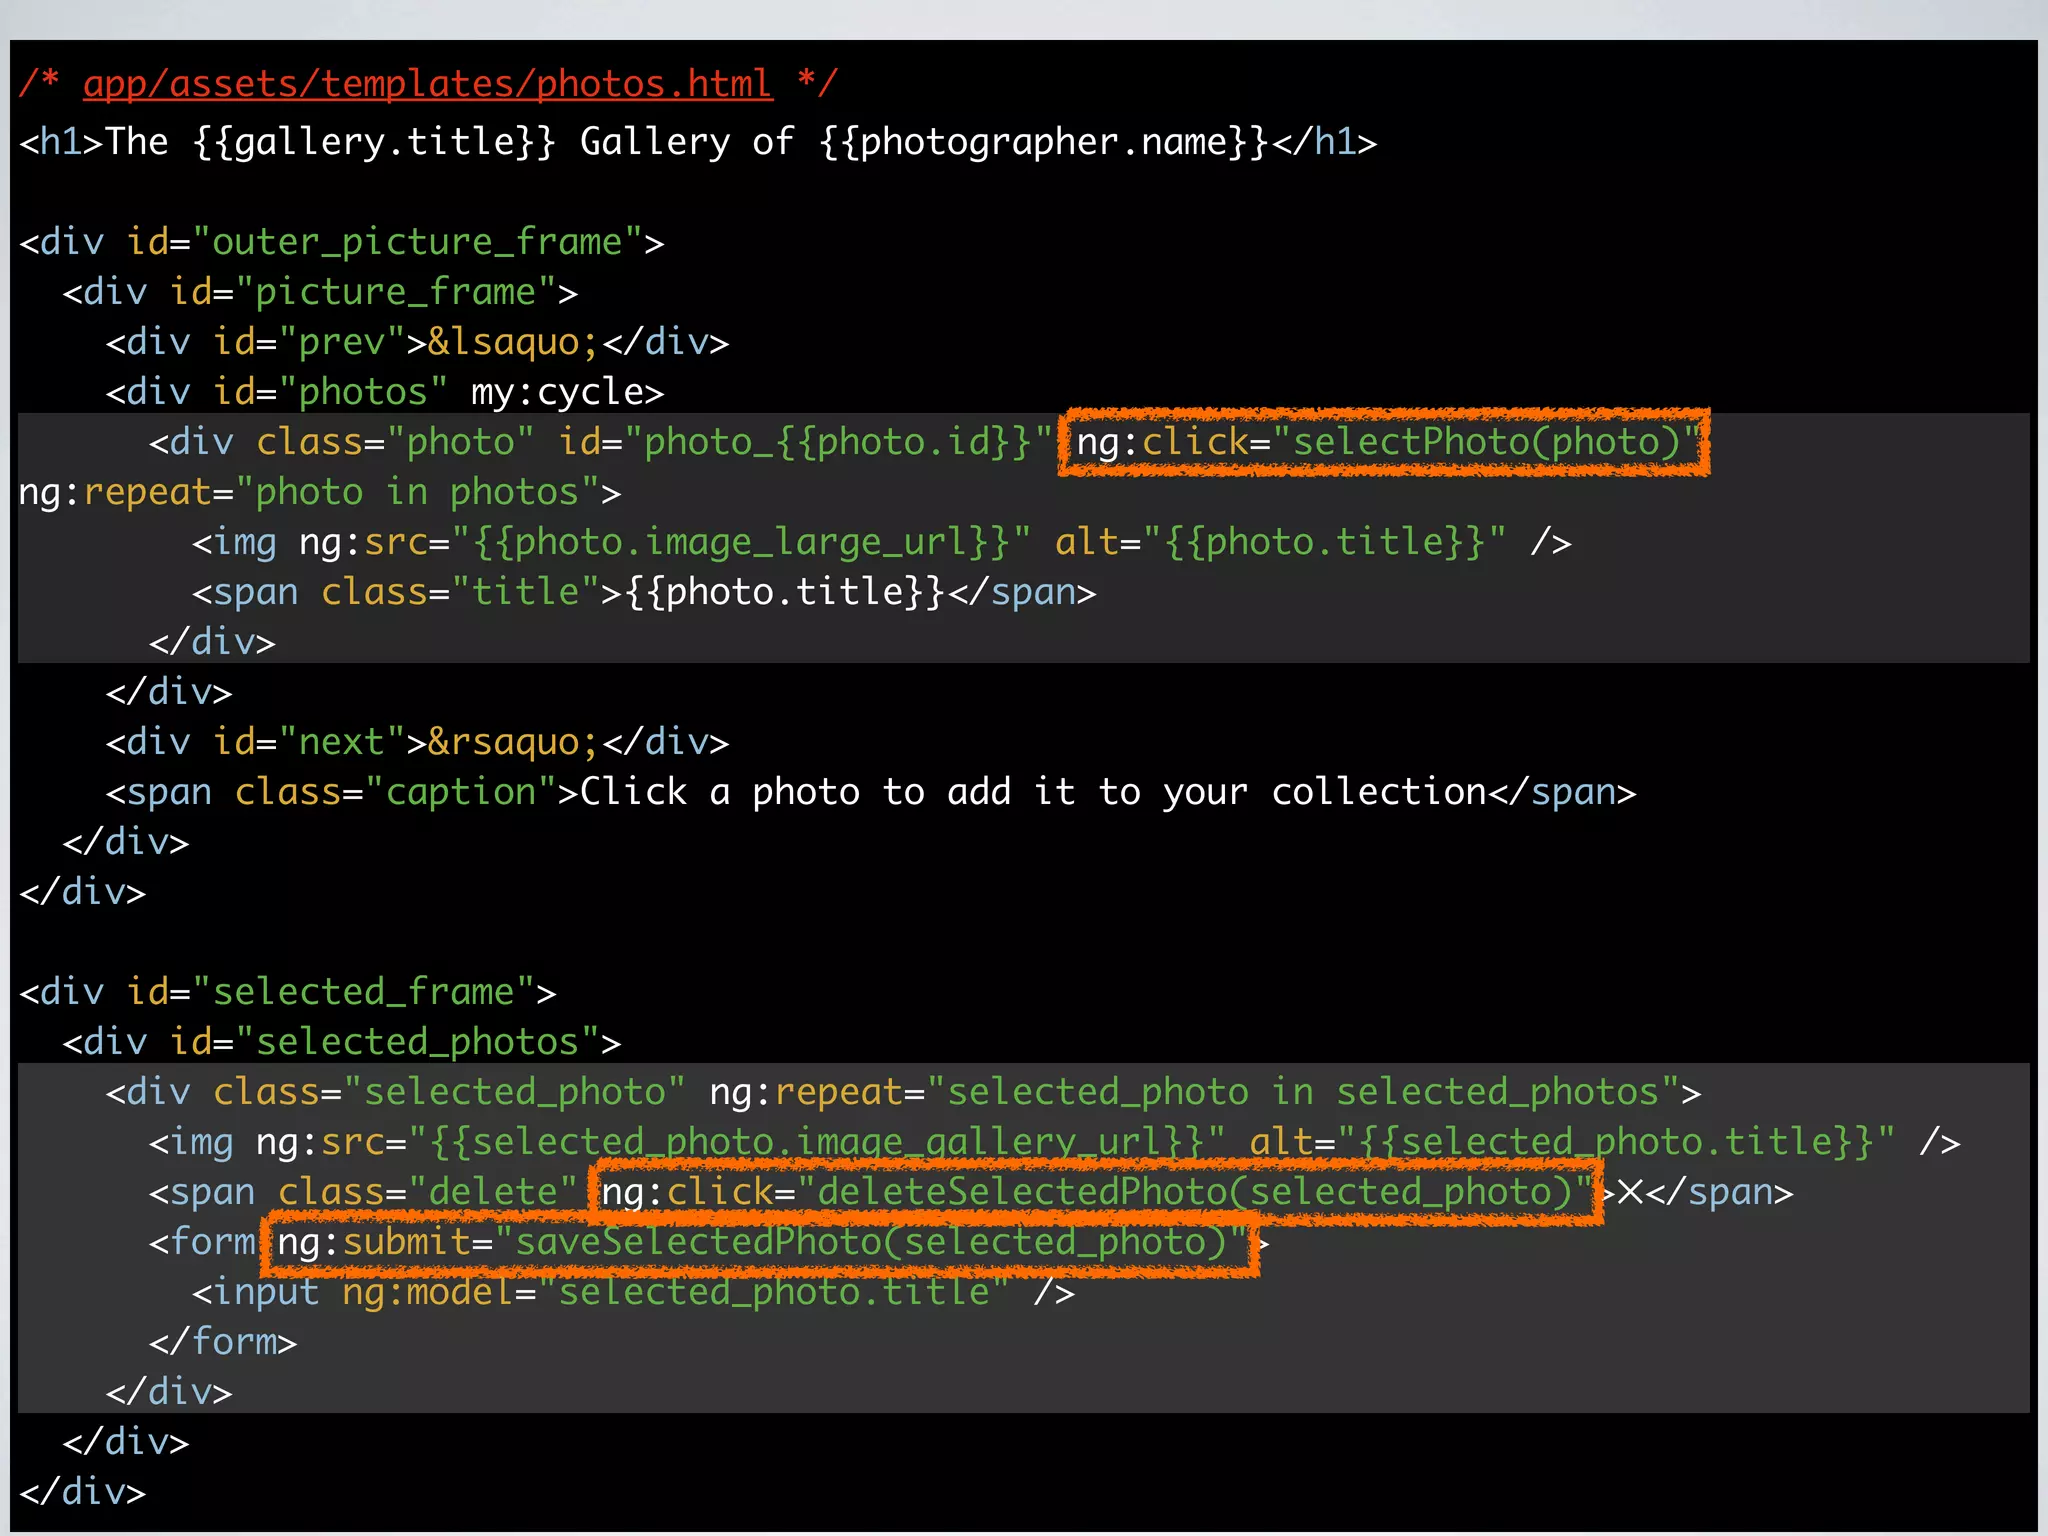Image resolution: width=2048 pixels, height=1536 pixels.
Task: Click the X inside the delete span
Action: 1630,1193
